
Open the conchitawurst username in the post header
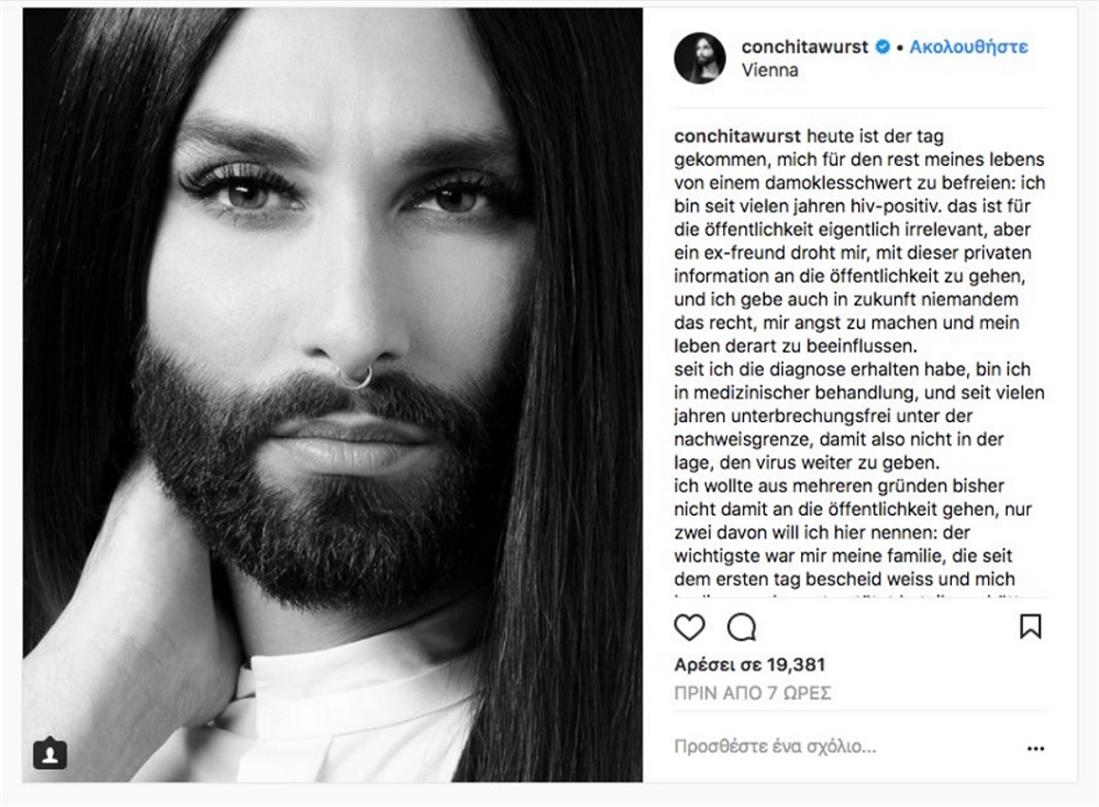click(x=804, y=47)
